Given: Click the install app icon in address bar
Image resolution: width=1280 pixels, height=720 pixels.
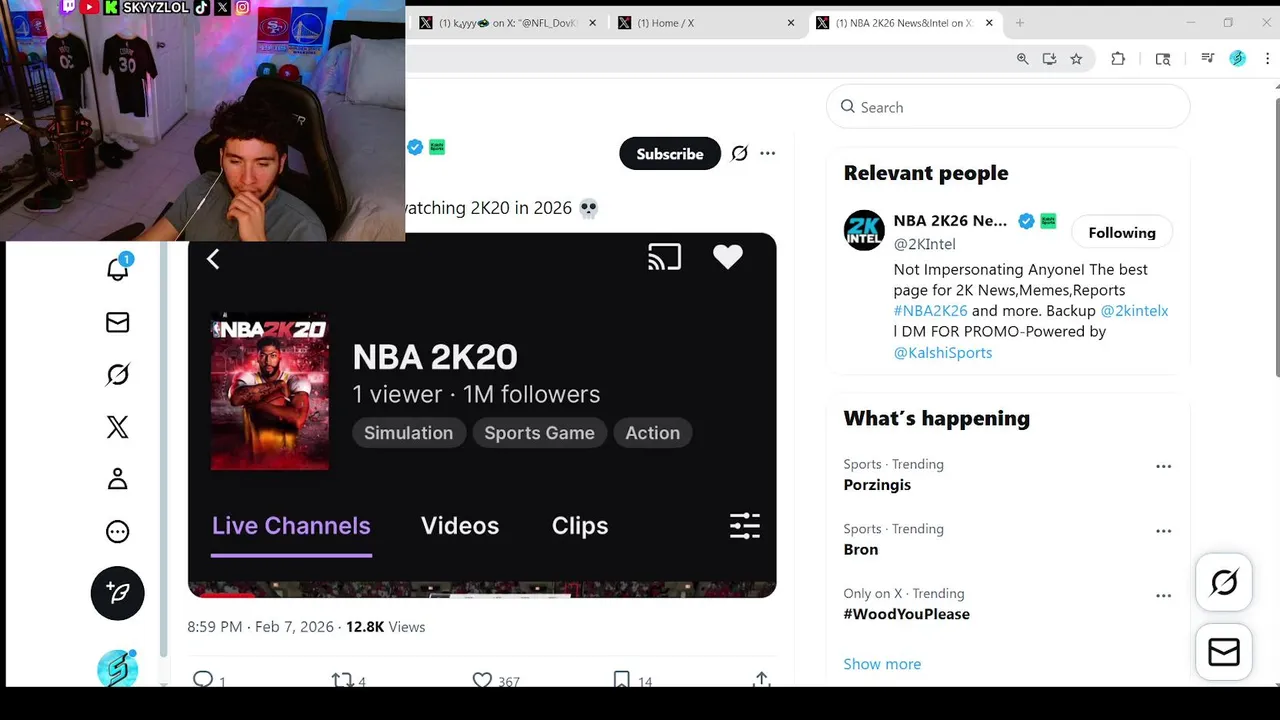Looking at the screenshot, I should [1049, 59].
